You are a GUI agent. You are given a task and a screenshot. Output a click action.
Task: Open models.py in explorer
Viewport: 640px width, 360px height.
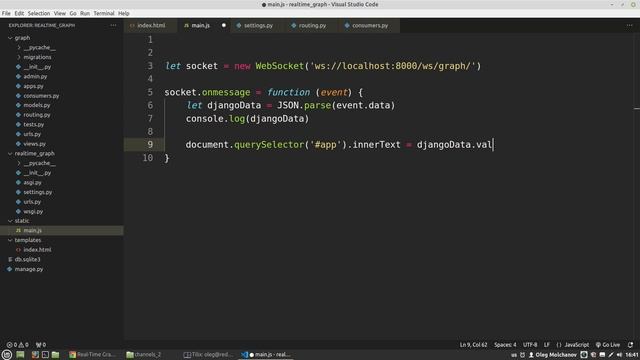click(x=37, y=105)
